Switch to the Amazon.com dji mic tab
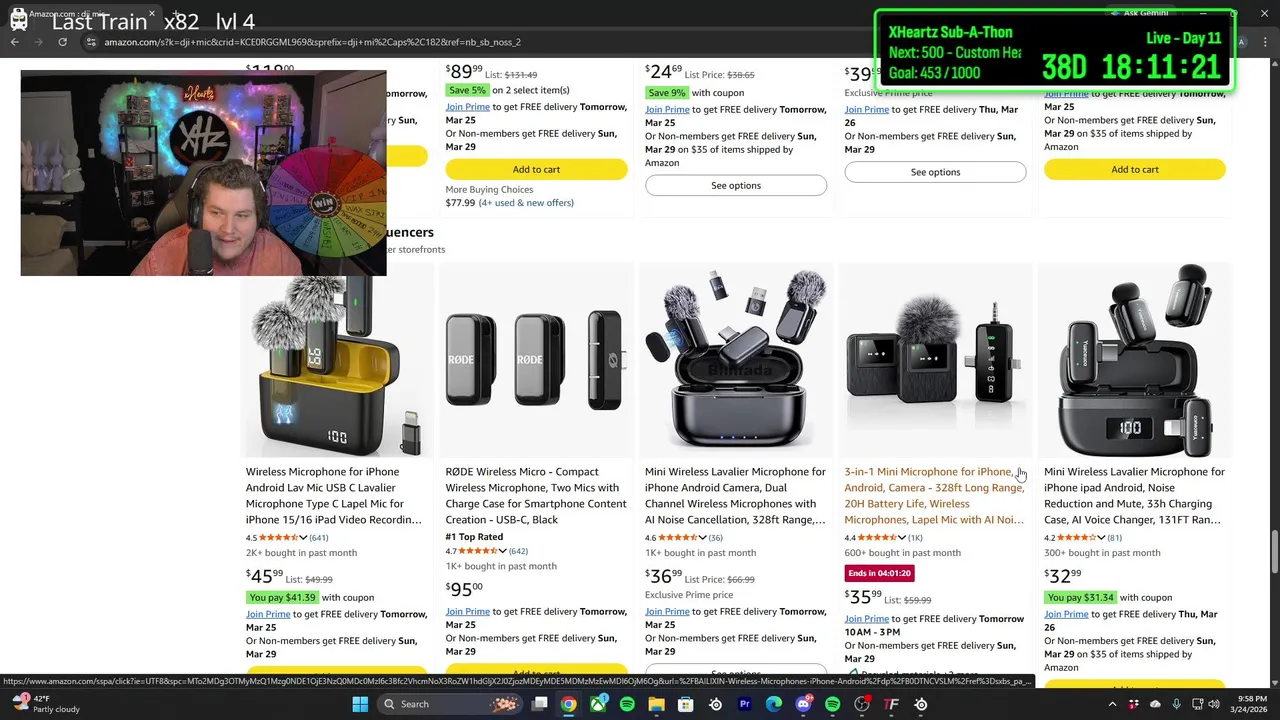The height and width of the screenshot is (720, 1280). click(x=85, y=14)
